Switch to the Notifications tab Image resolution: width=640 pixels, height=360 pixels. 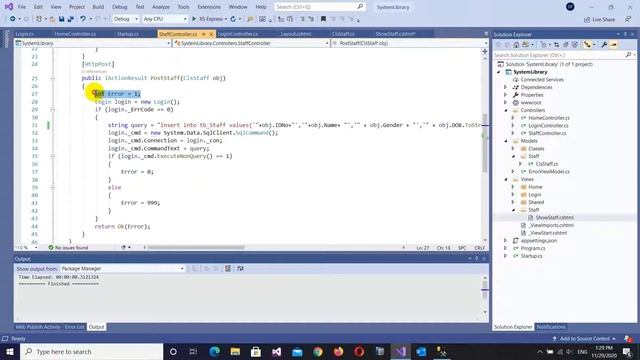[551, 327]
